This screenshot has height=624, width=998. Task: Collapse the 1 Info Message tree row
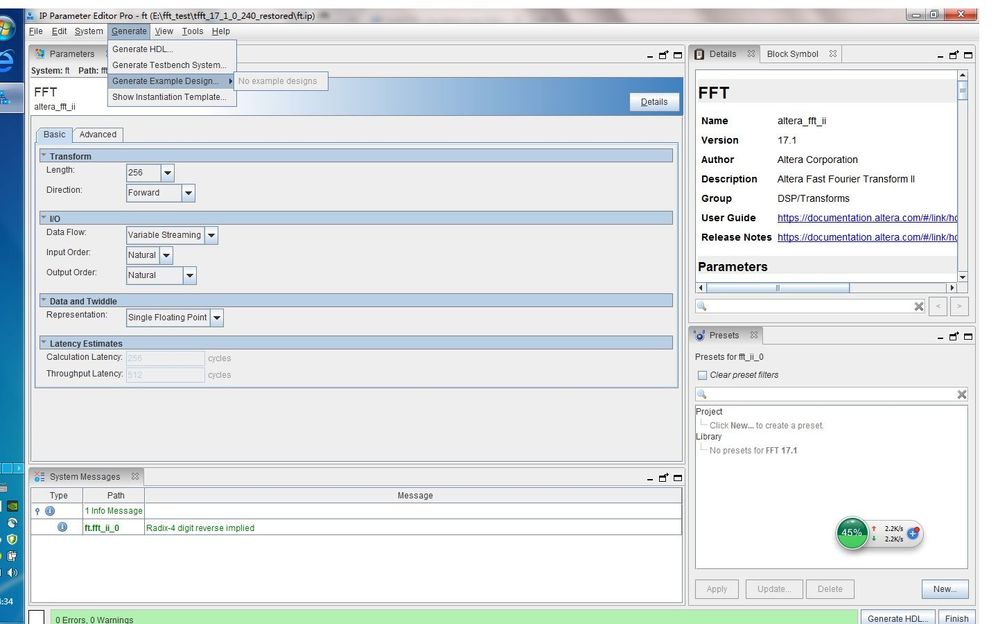37,511
